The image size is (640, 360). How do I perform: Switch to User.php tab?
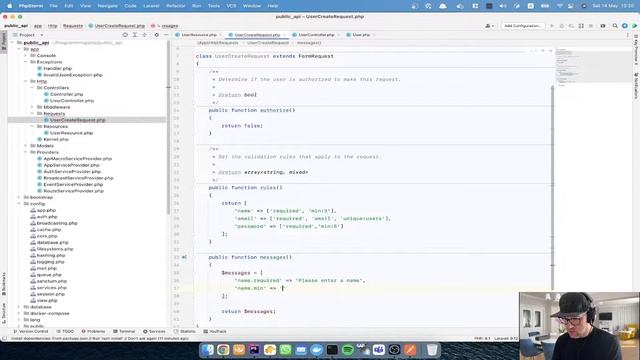(361, 35)
